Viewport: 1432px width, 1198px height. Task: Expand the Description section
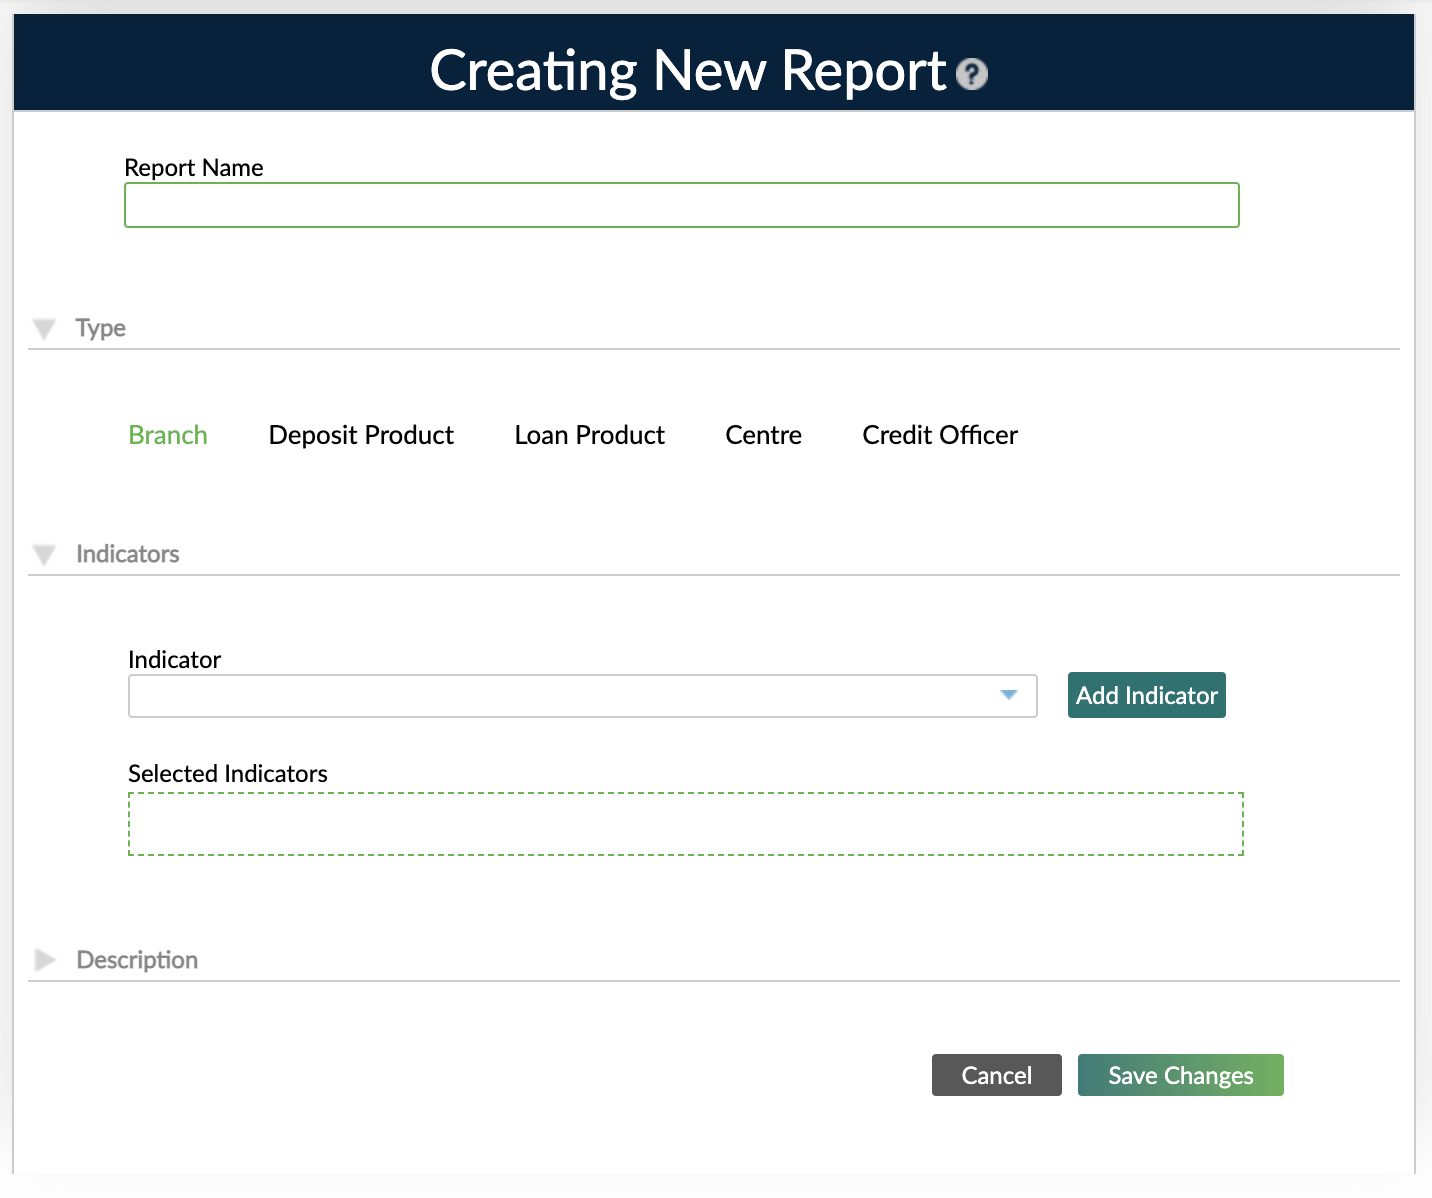(x=44, y=959)
